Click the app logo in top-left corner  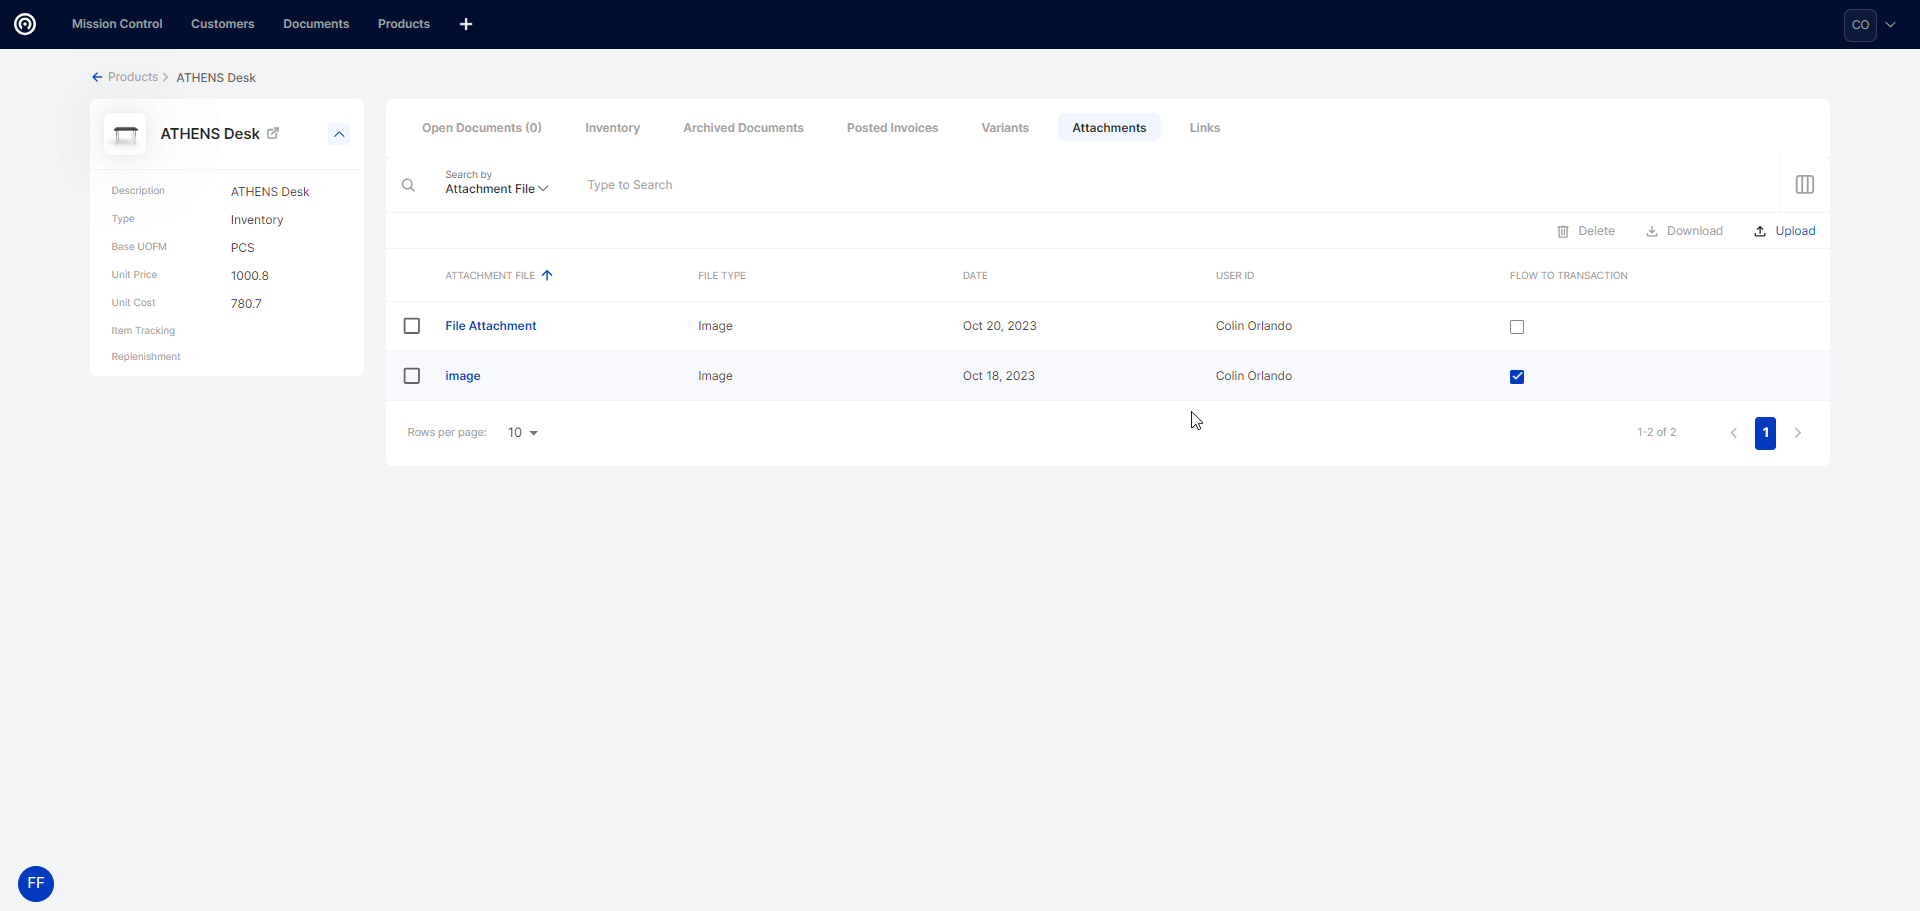click(25, 24)
